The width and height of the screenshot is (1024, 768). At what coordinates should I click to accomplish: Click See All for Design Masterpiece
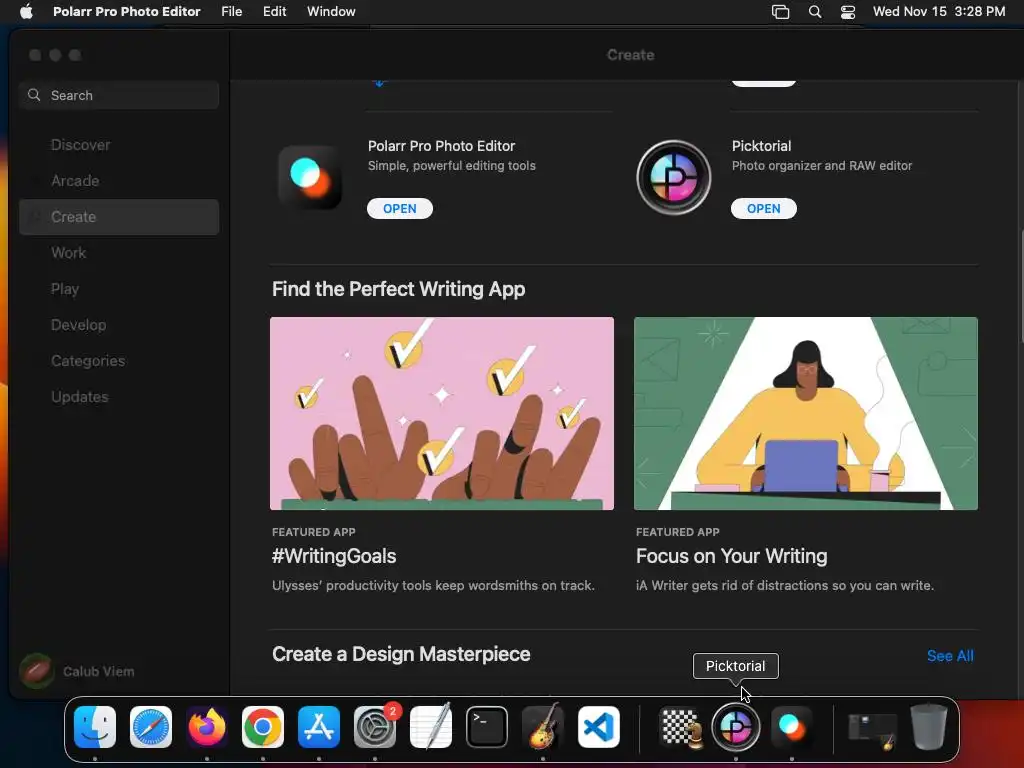pos(950,656)
